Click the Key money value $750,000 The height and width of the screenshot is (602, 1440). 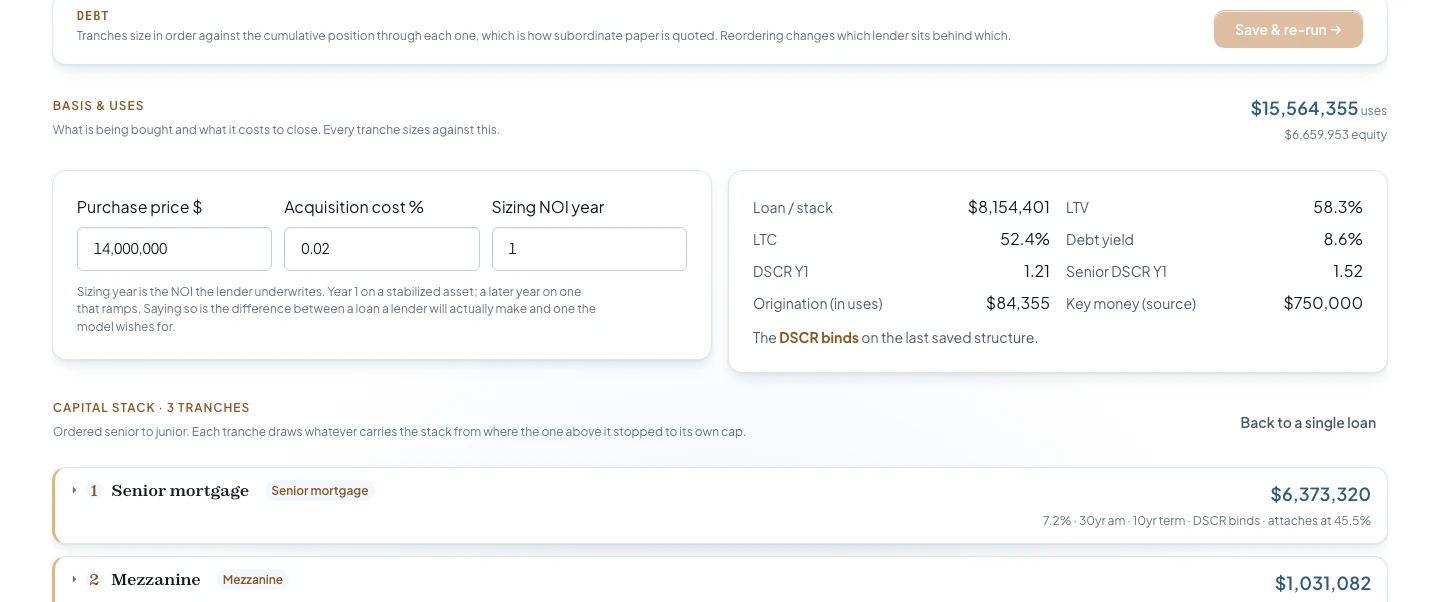click(x=1323, y=303)
